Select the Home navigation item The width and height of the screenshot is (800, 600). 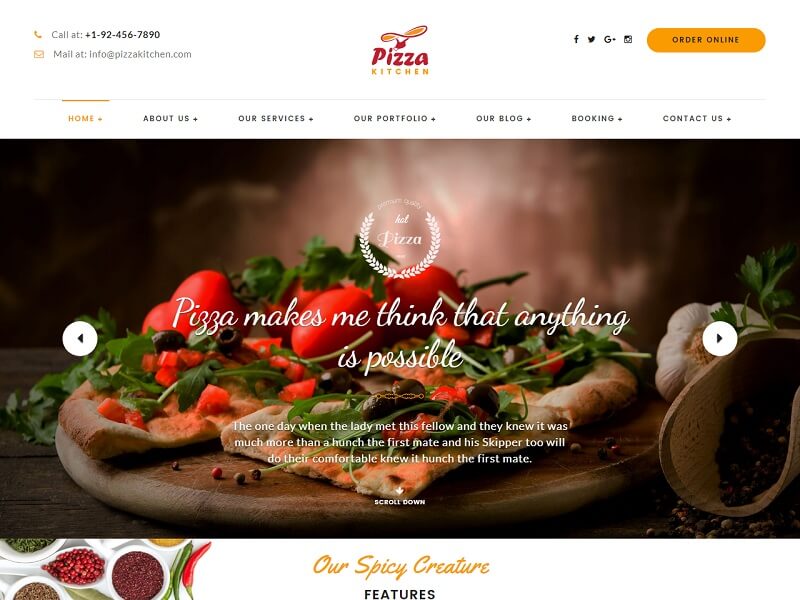point(85,118)
